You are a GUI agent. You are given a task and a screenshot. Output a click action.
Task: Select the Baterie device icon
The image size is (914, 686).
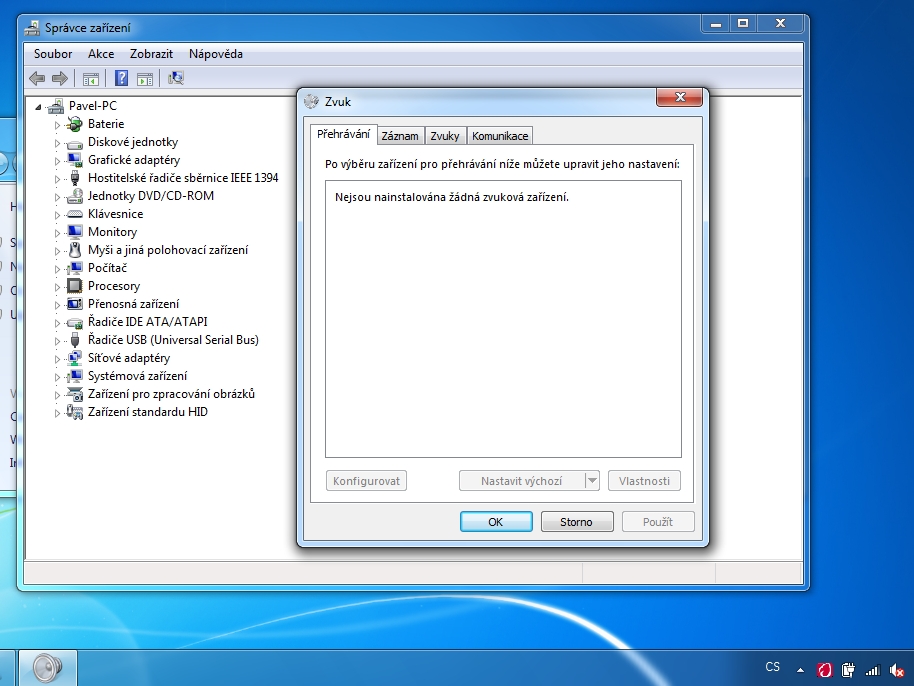75,124
